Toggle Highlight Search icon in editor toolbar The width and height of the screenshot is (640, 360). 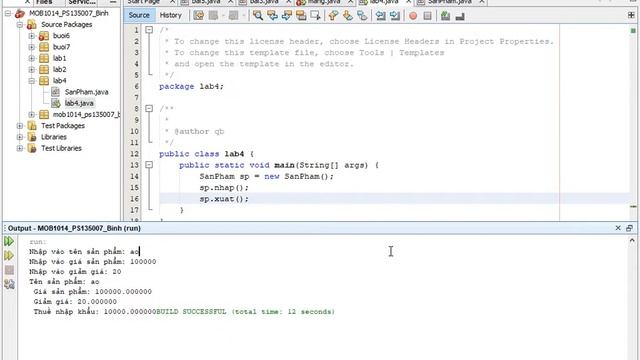(301, 16)
